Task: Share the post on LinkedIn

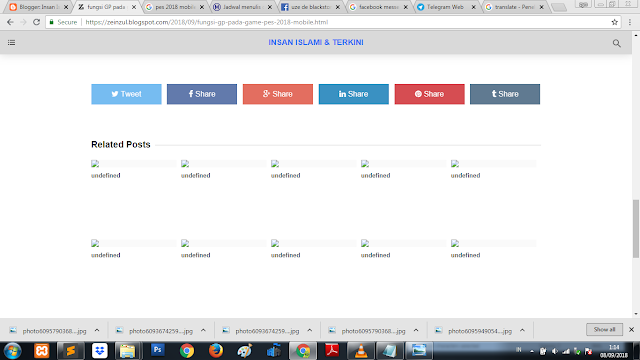Action: click(353, 94)
